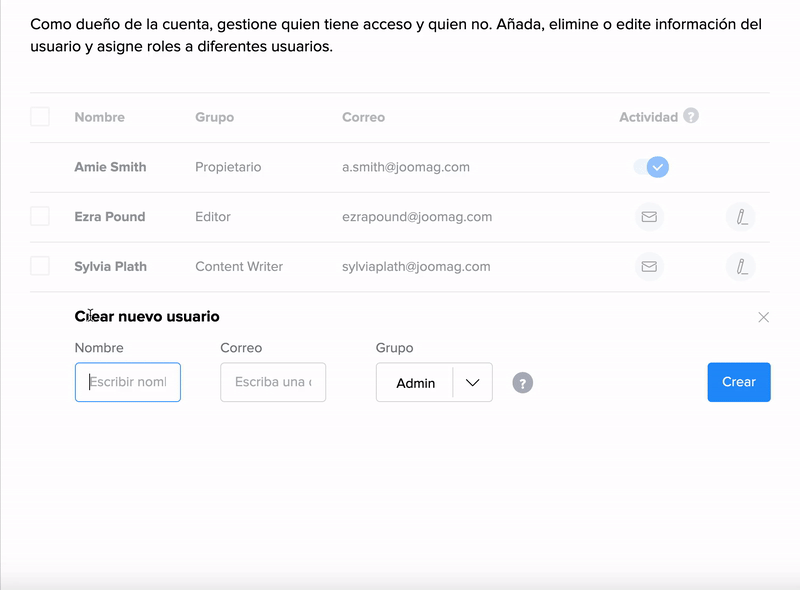
Task: Click the ezrapound@joomag.com email address
Action: 416,217
